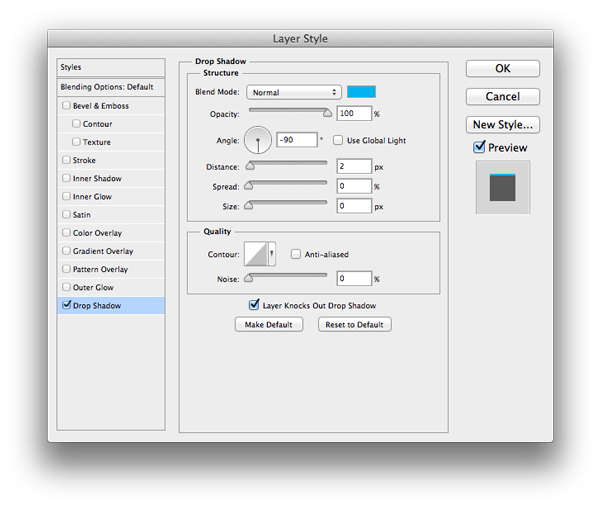600x507 pixels.
Task: Click the angle dial control
Action: coord(258,140)
